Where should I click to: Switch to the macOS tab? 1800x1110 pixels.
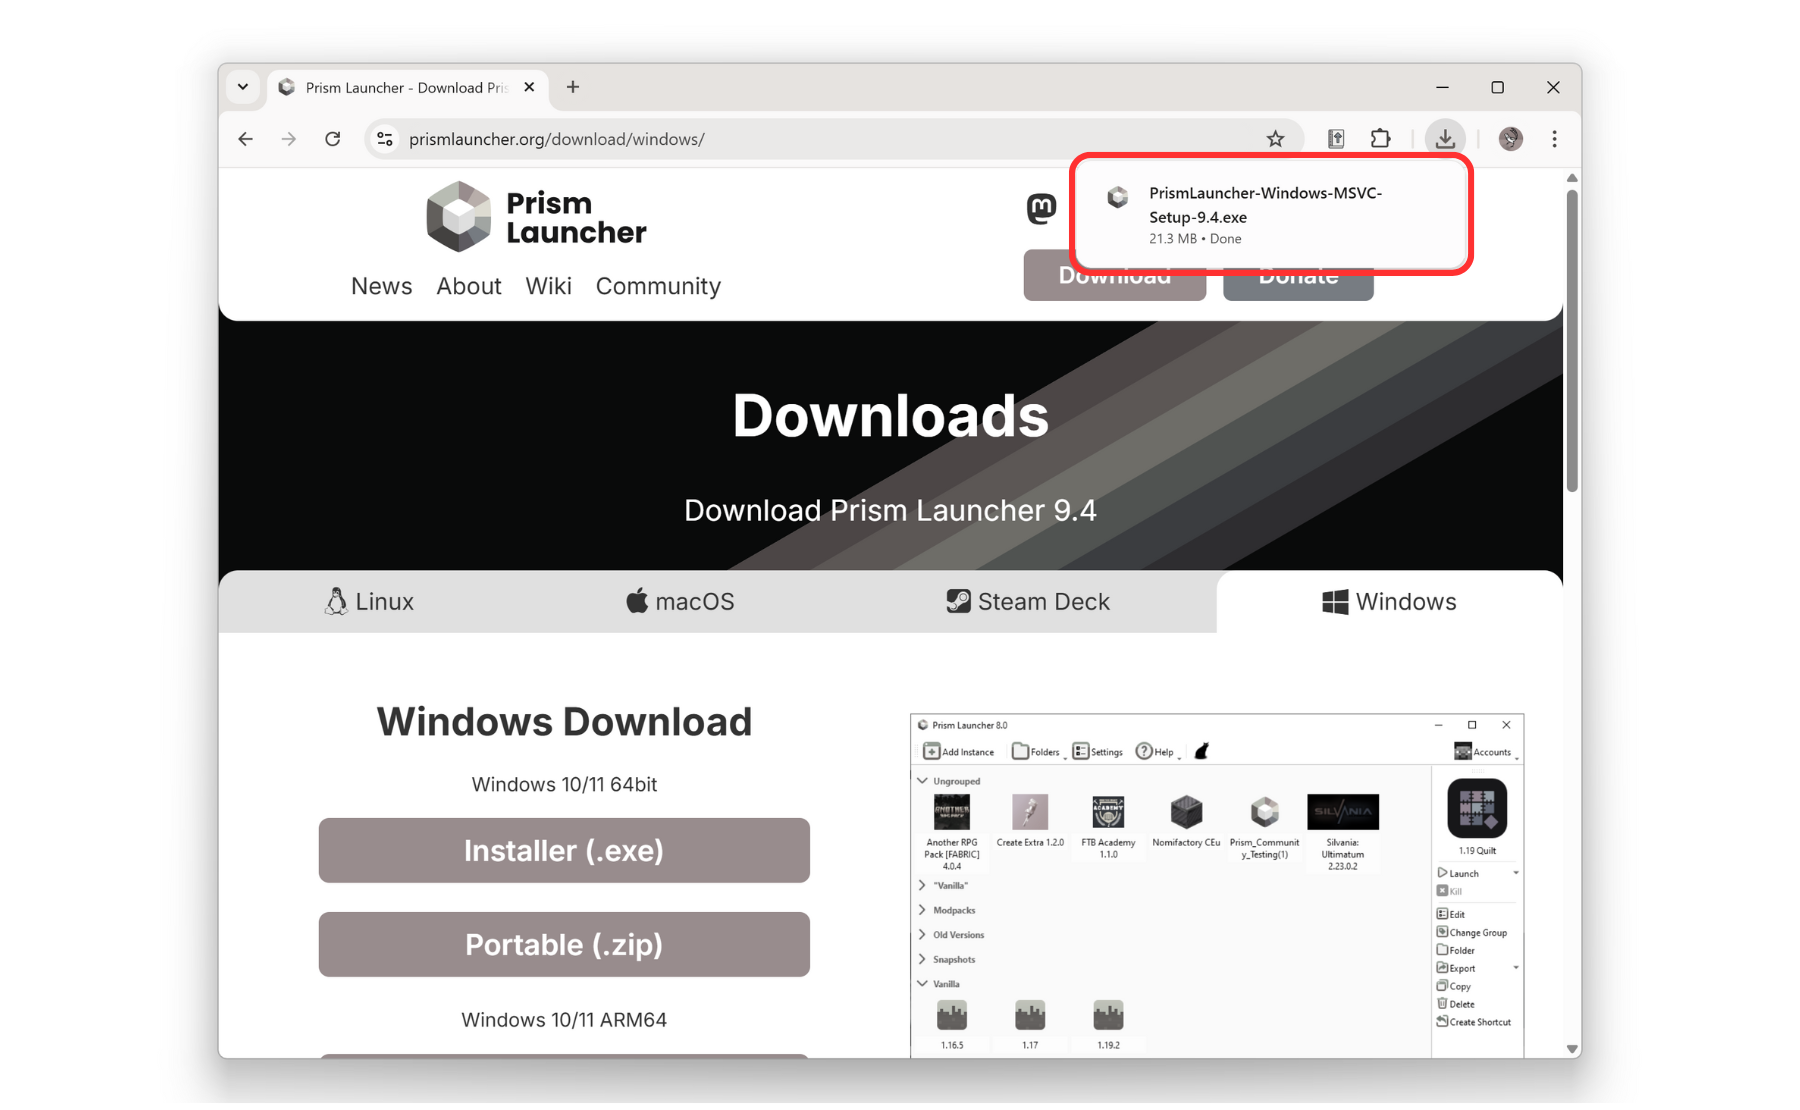tap(680, 601)
